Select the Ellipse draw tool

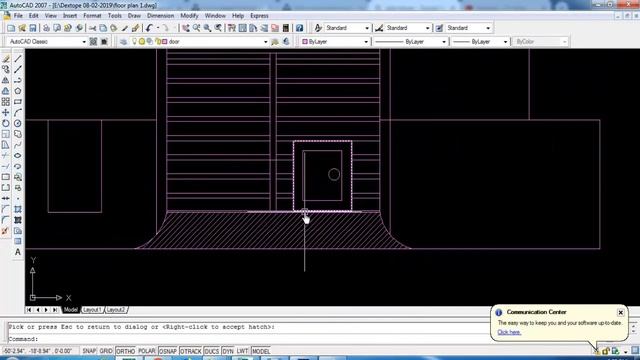click(18, 156)
